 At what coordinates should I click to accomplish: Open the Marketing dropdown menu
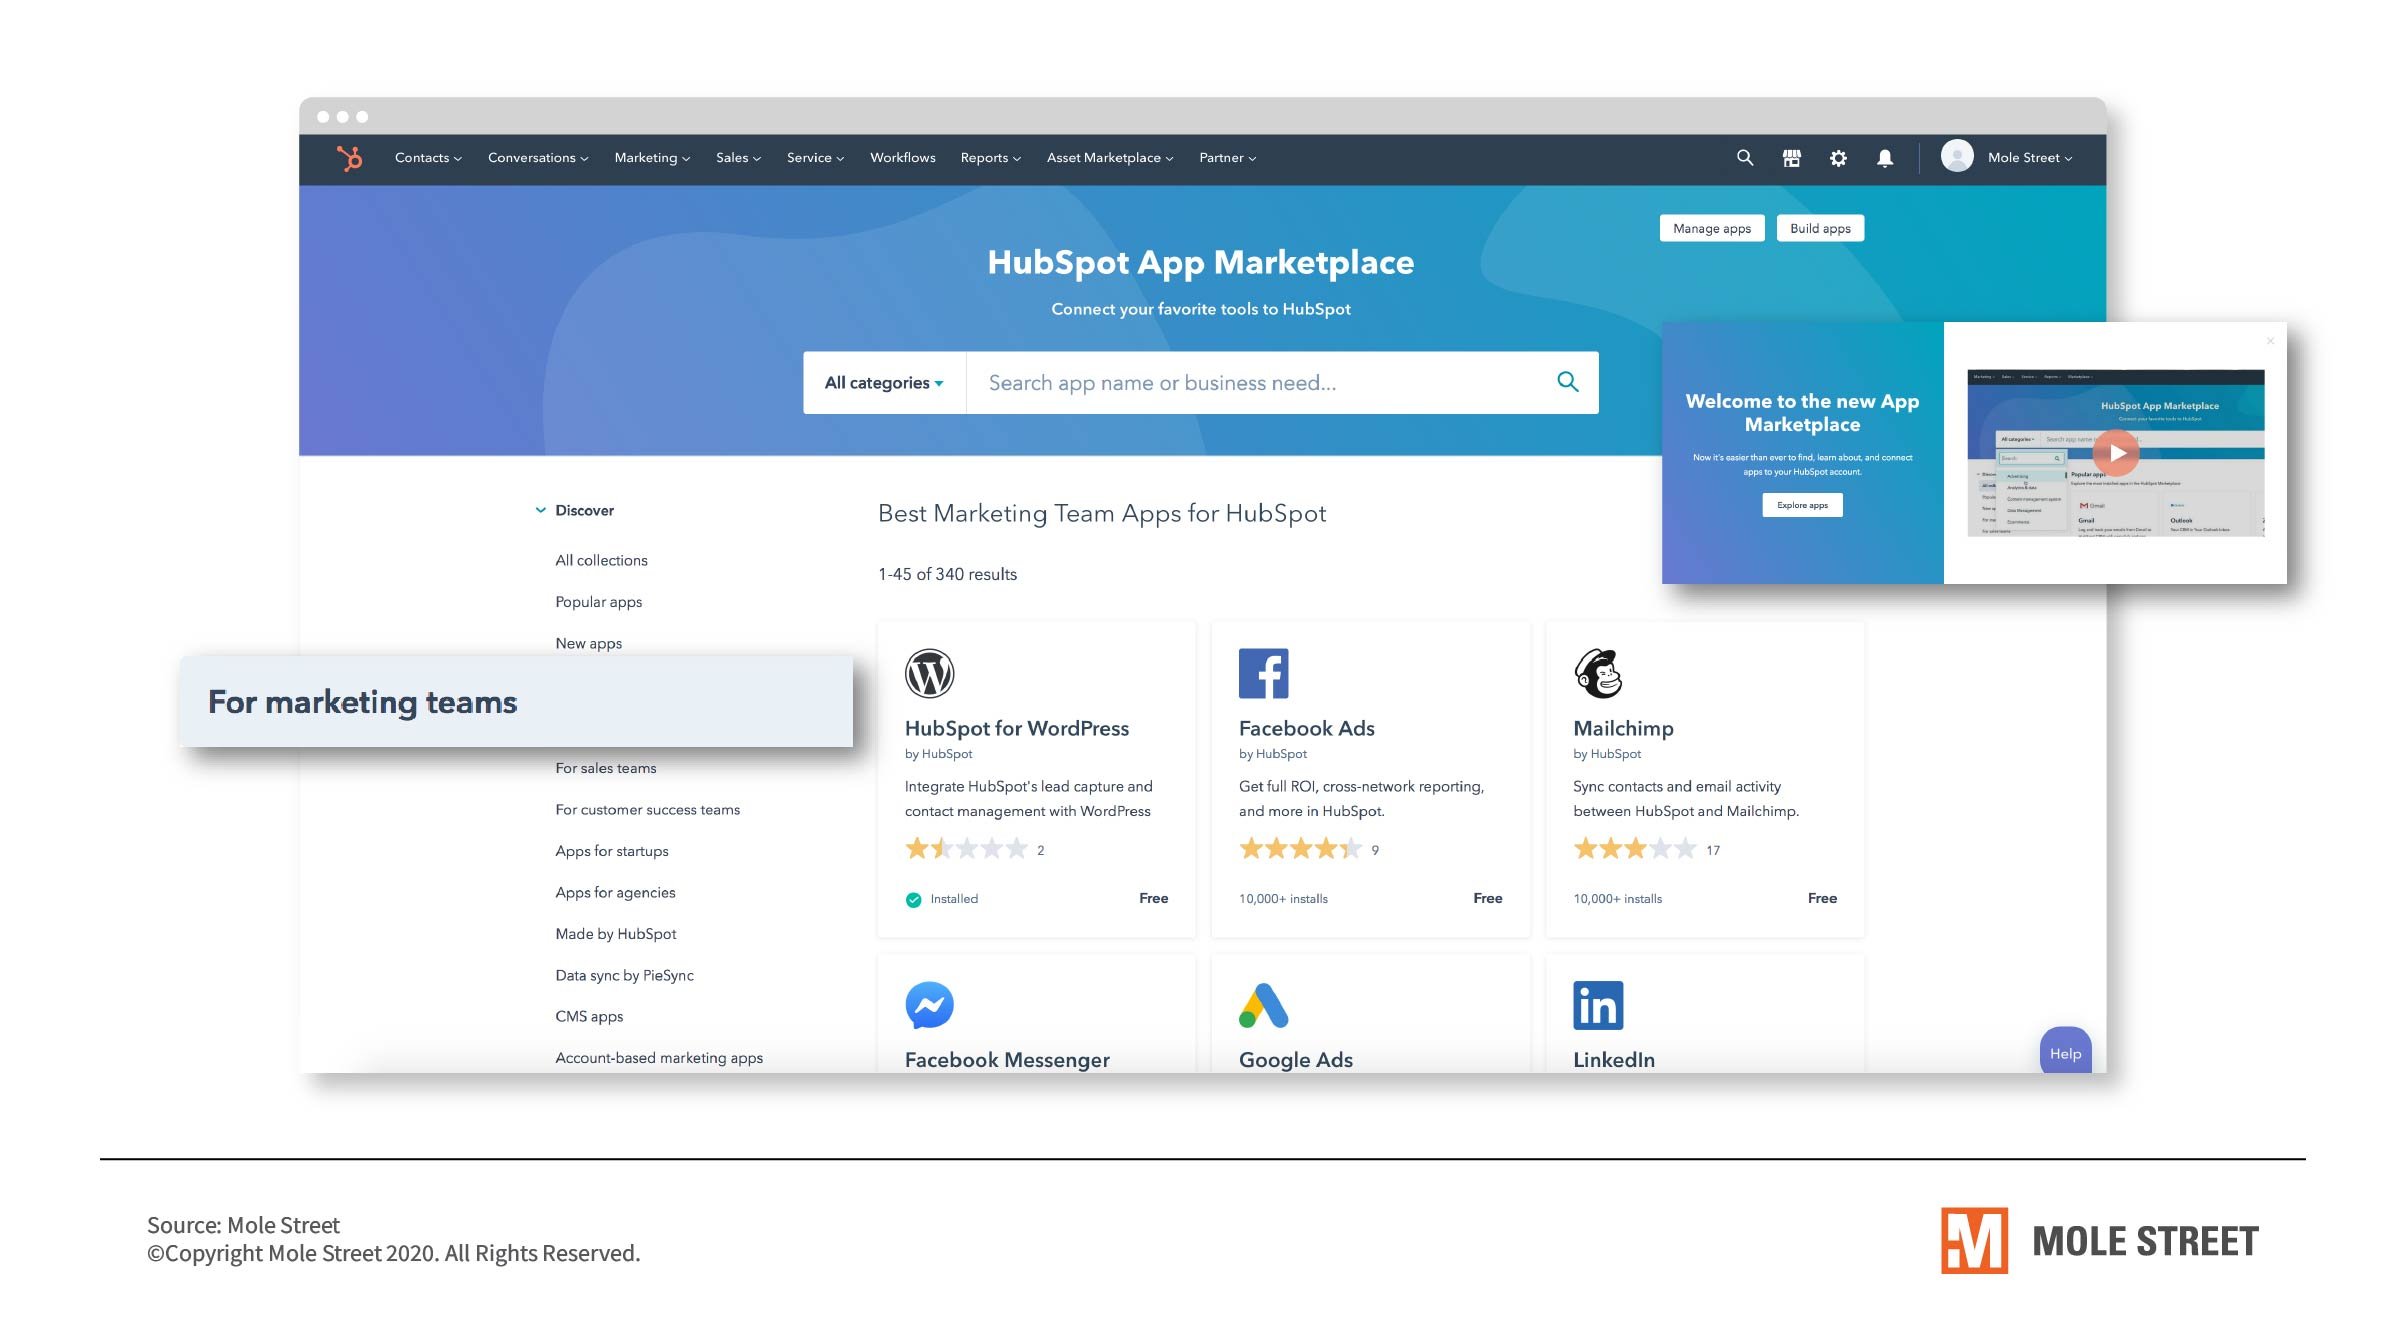pyautogui.click(x=652, y=158)
